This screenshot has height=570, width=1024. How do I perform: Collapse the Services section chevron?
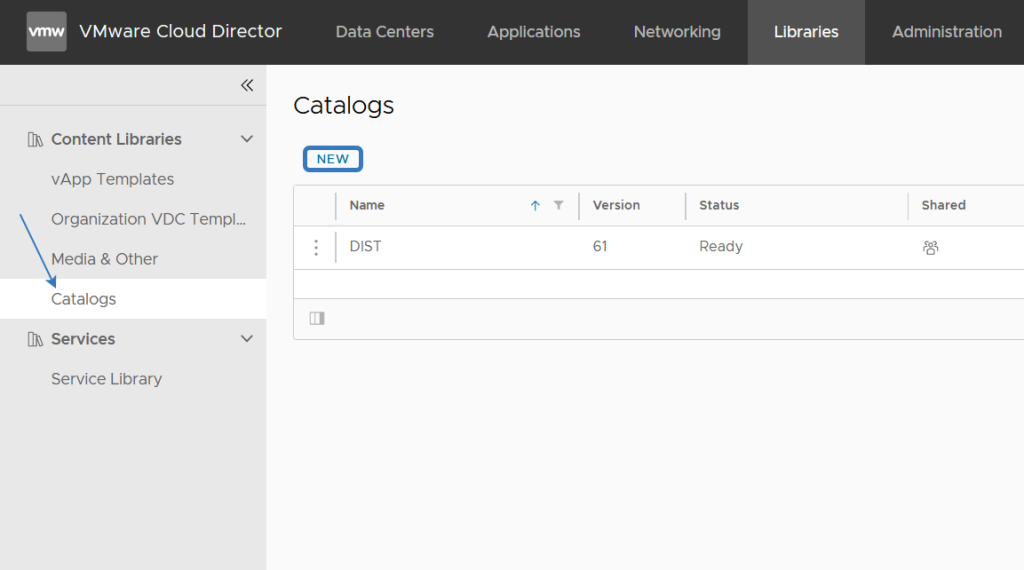click(x=247, y=339)
